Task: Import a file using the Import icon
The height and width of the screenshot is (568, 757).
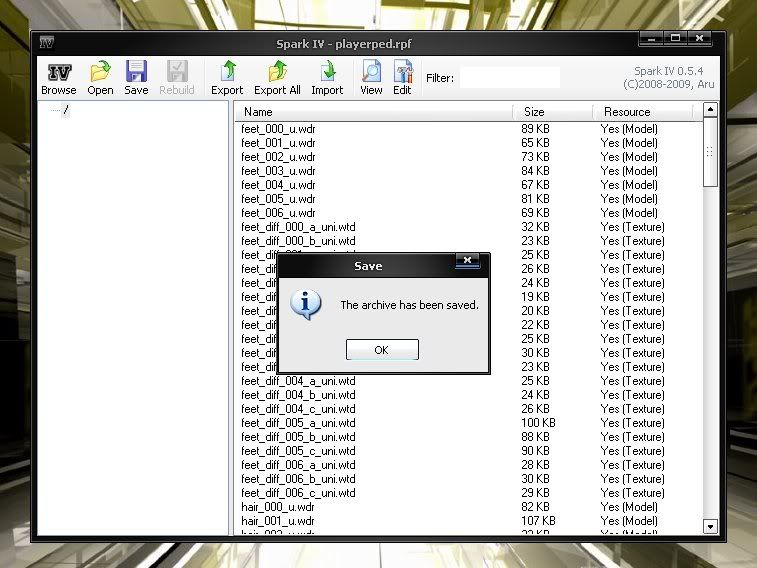Action: [x=327, y=78]
